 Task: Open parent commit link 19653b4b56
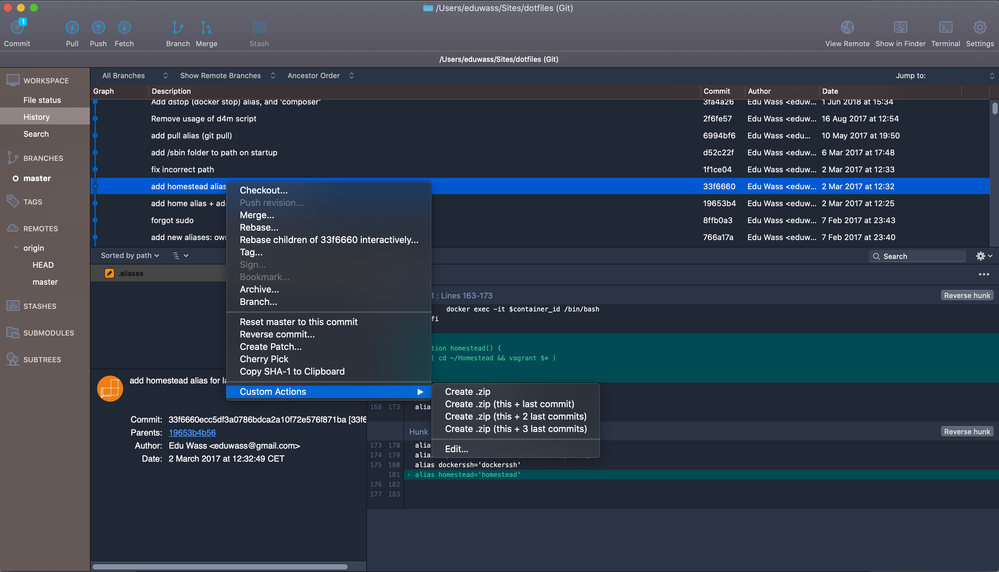(x=192, y=433)
